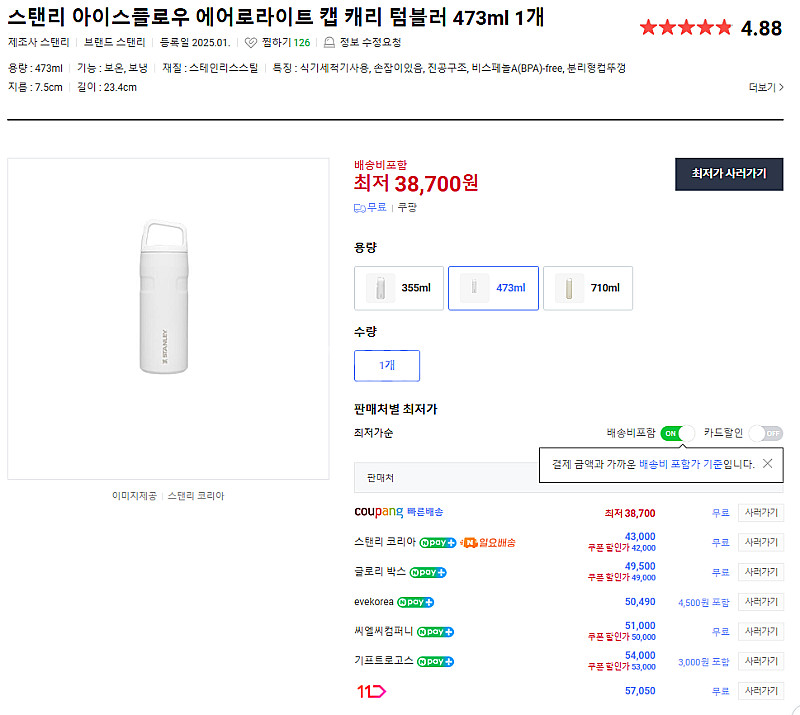The width and height of the screenshot is (800, 715).
Task: Click the 50,490 price for evekorea
Action: tap(640, 602)
